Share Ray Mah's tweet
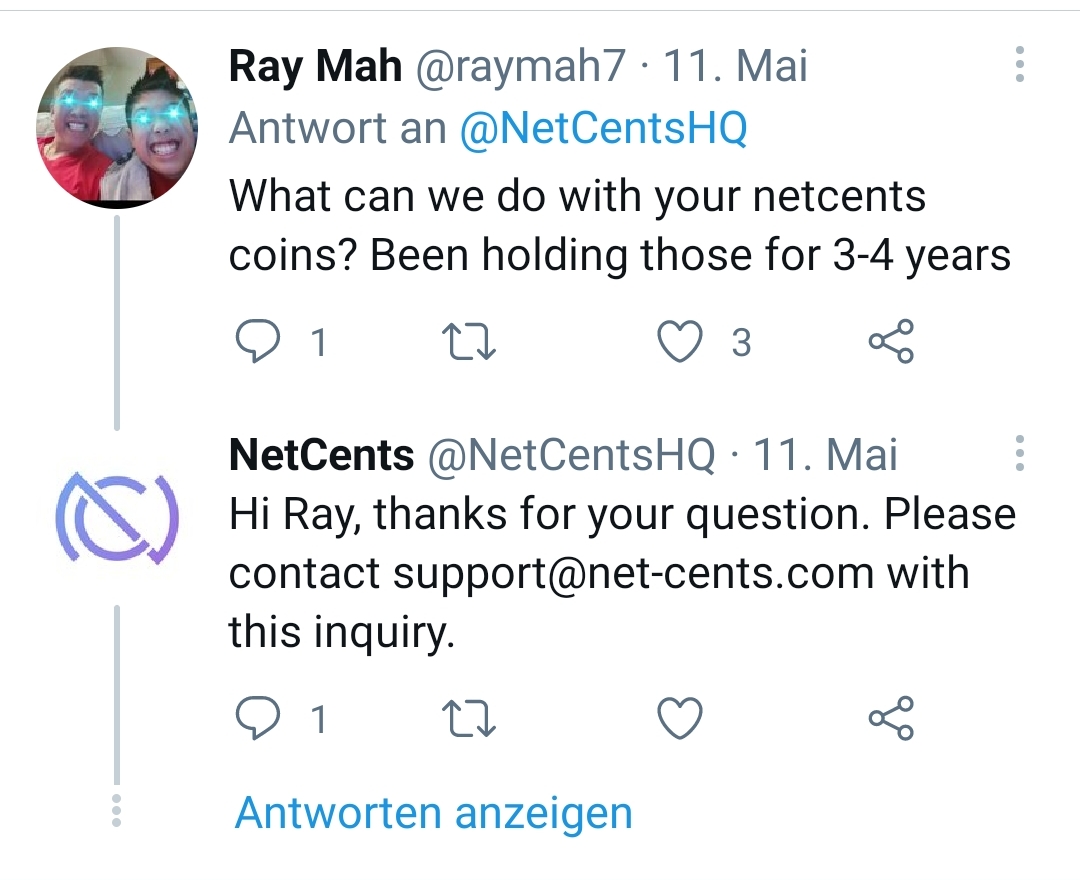Viewport: 1080px width, 880px height. (x=890, y=342)
